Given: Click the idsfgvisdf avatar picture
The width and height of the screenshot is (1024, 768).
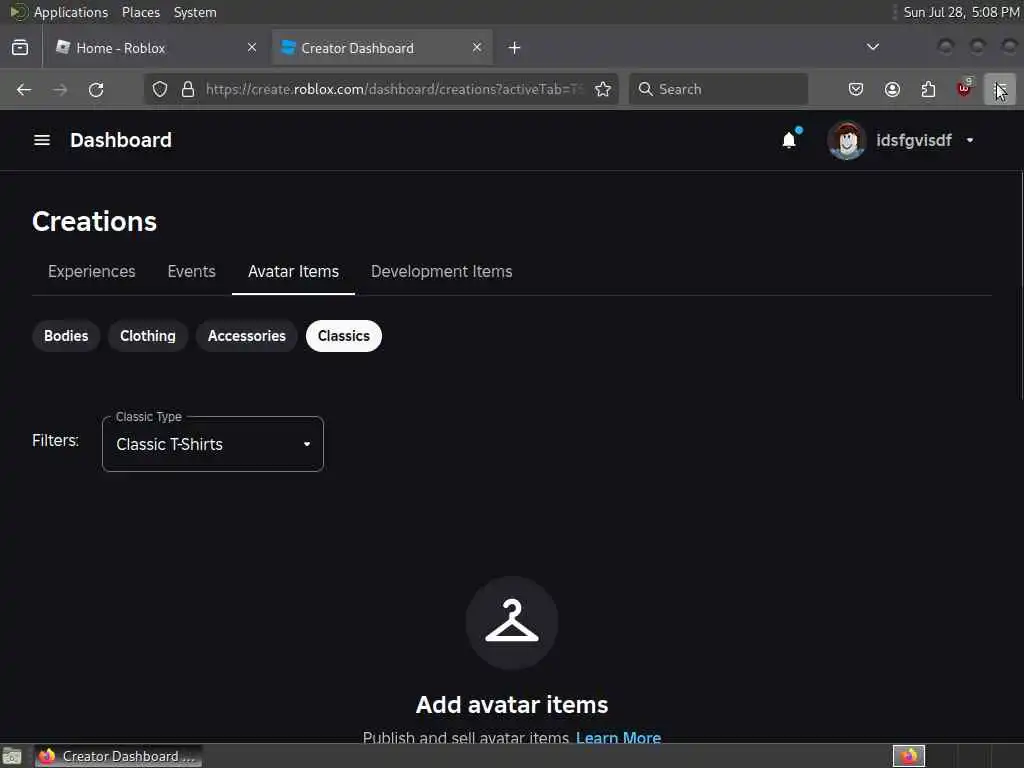Looking at the screenshot, I should (x=846, y=140).
